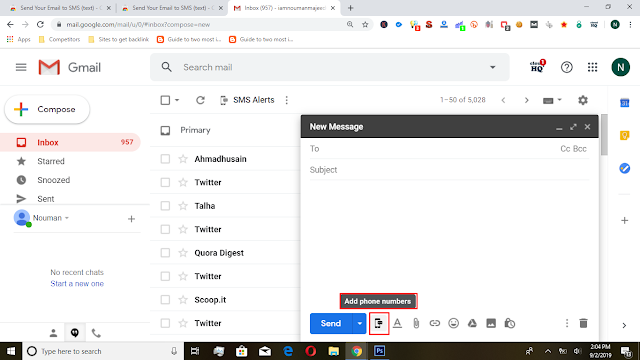Expand the search options dropdown arrow
Image resolution: width=640 pixels, height=360 pixels.
click(x=493, y=67)
